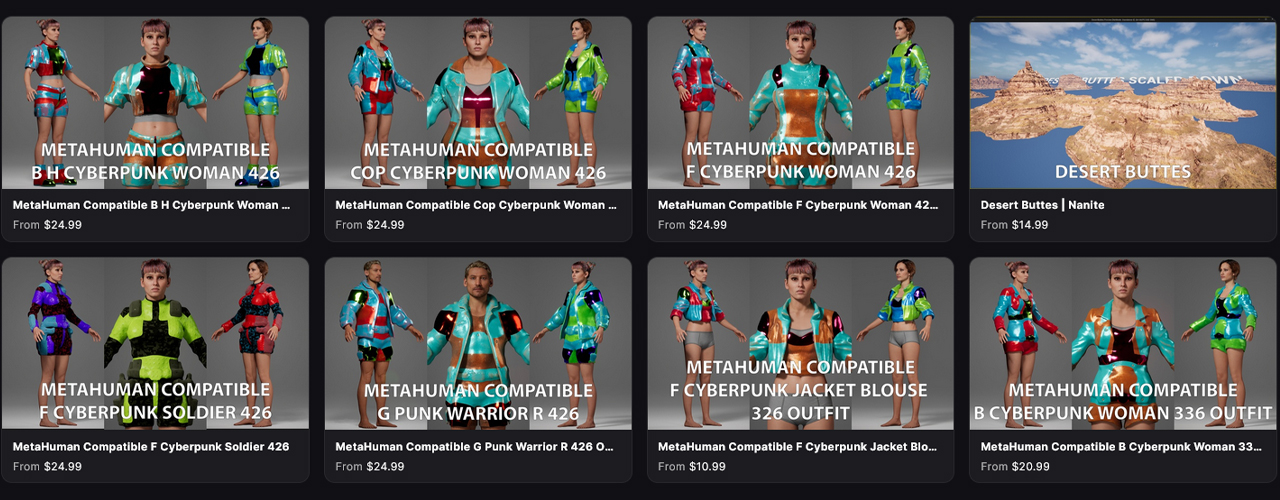The height and width of the screenshot is (500, 1280).
Task: Open the B Cyberpunk Woman 336 Outfit thumbnail
Action: click(x=1123, y=344)
